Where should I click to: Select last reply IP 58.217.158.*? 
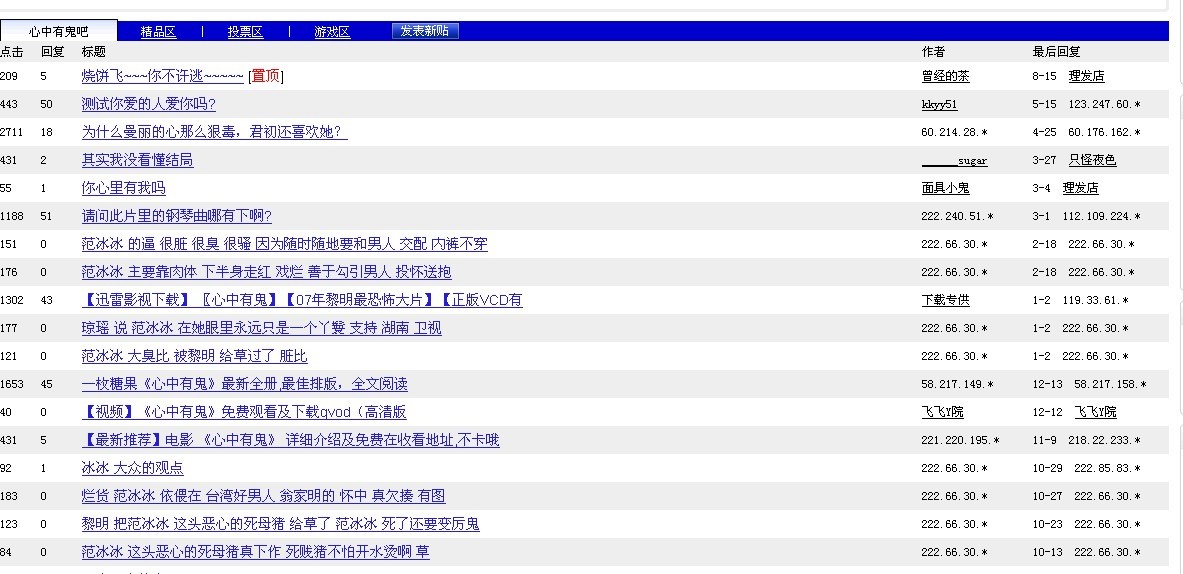1111,384
